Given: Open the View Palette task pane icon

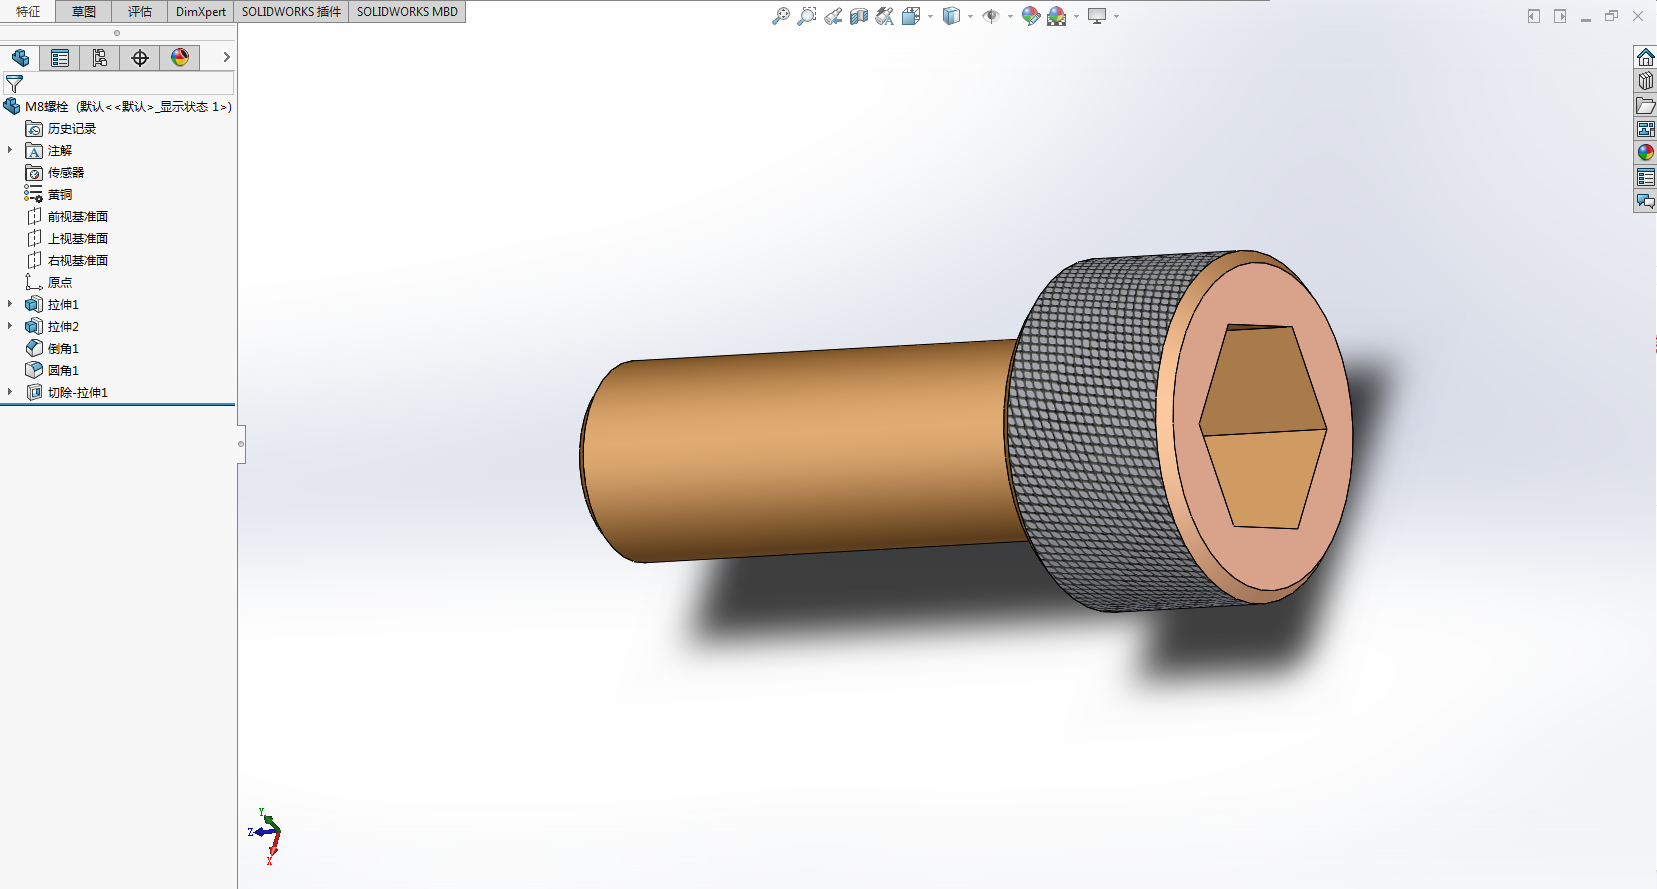Looking at the screenshot, I should [x=1645, y=129].
